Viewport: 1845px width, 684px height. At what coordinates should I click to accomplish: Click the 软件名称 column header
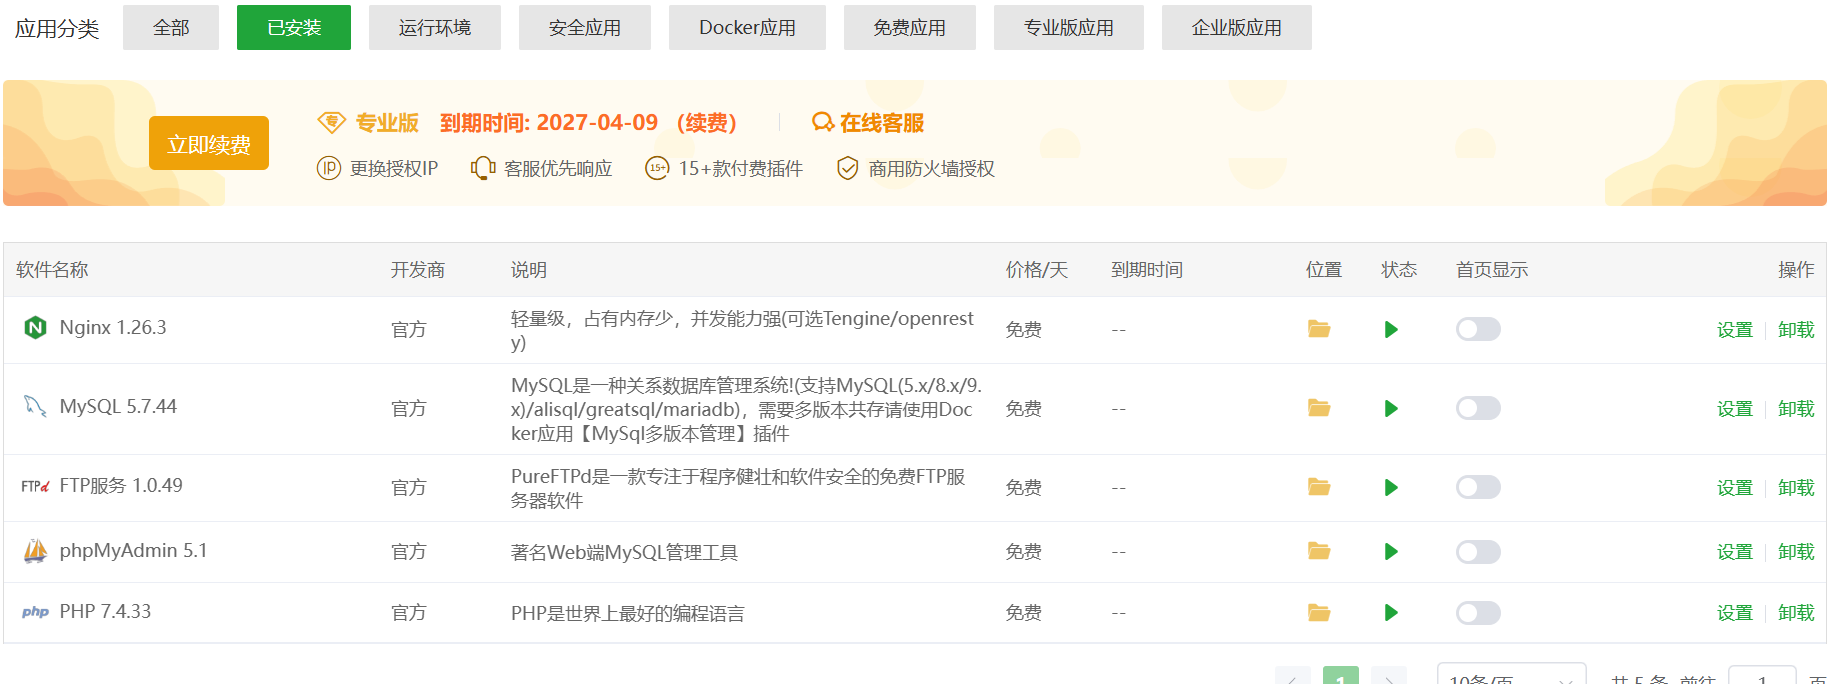(52, 270)
